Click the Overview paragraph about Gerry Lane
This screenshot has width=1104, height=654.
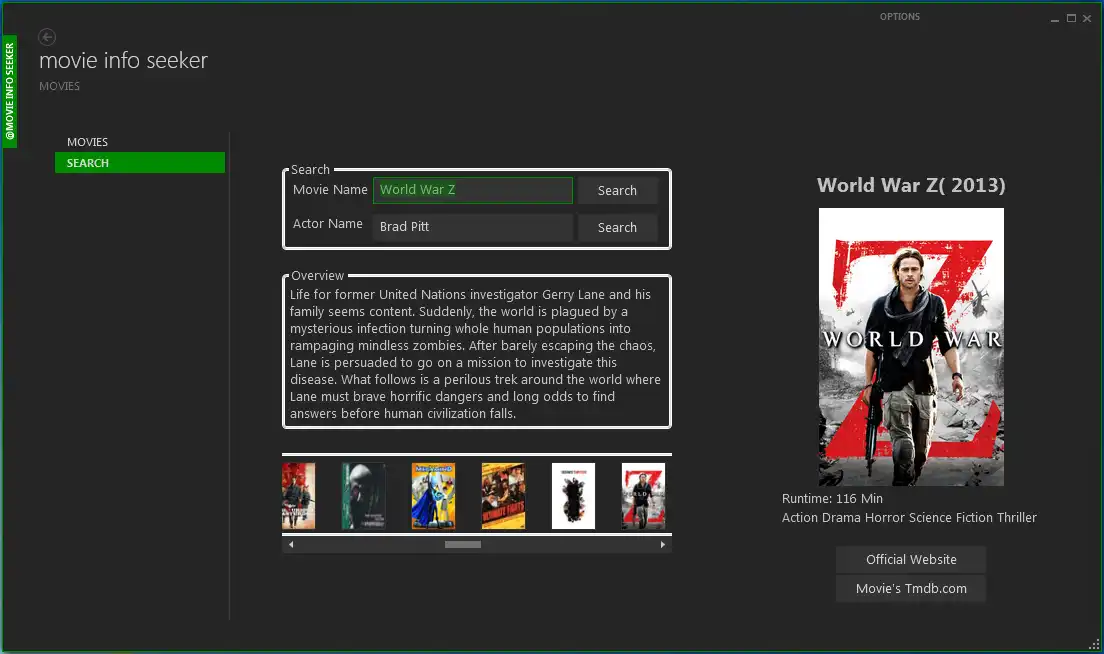pos(475,354)
